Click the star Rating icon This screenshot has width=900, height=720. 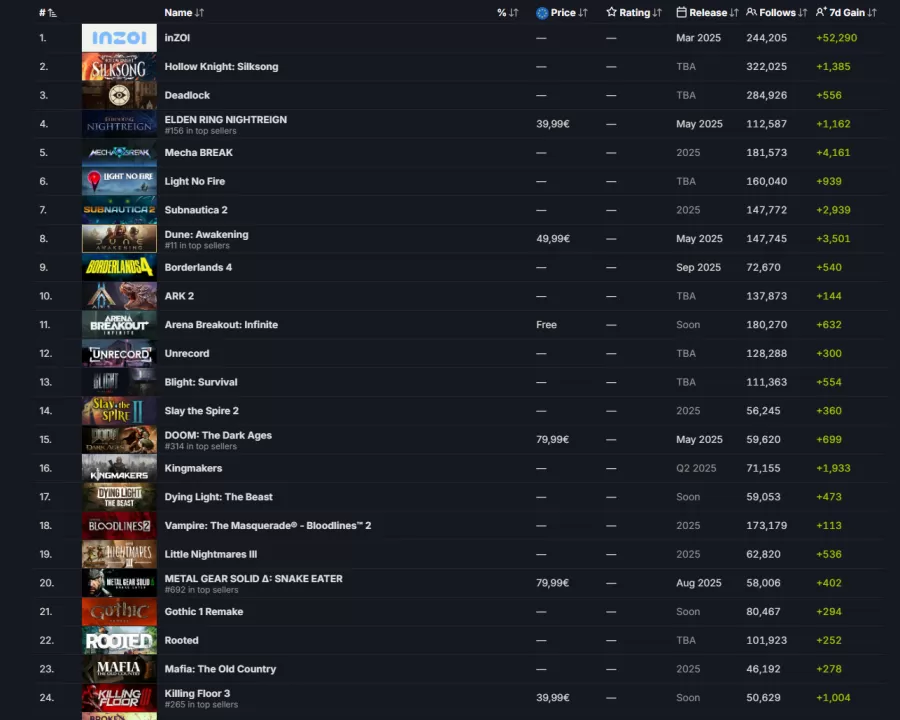coord(611,12)
